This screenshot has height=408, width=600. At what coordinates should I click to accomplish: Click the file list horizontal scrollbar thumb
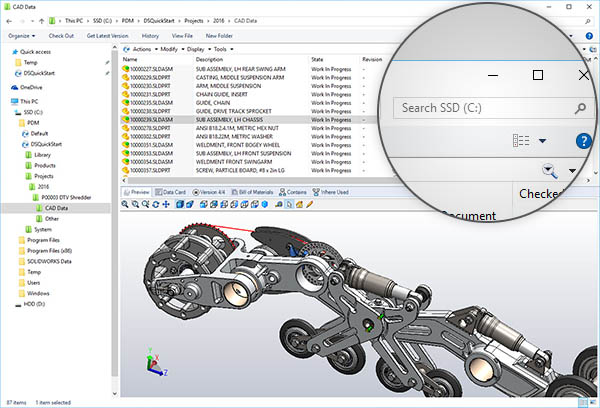(x=260, y=180)
